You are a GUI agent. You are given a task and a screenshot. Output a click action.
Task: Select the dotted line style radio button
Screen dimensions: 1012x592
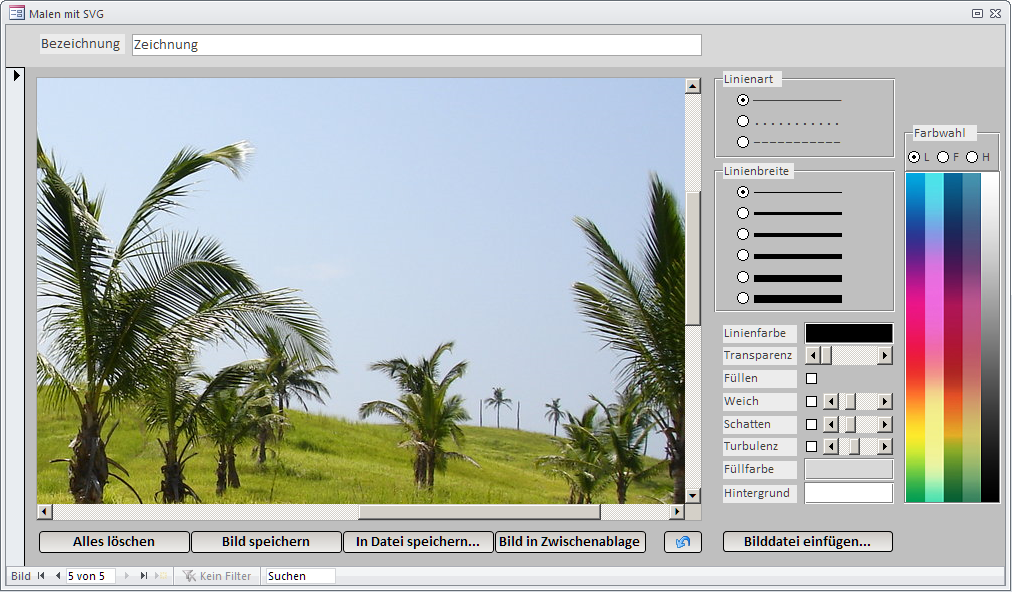click(743, 121)
